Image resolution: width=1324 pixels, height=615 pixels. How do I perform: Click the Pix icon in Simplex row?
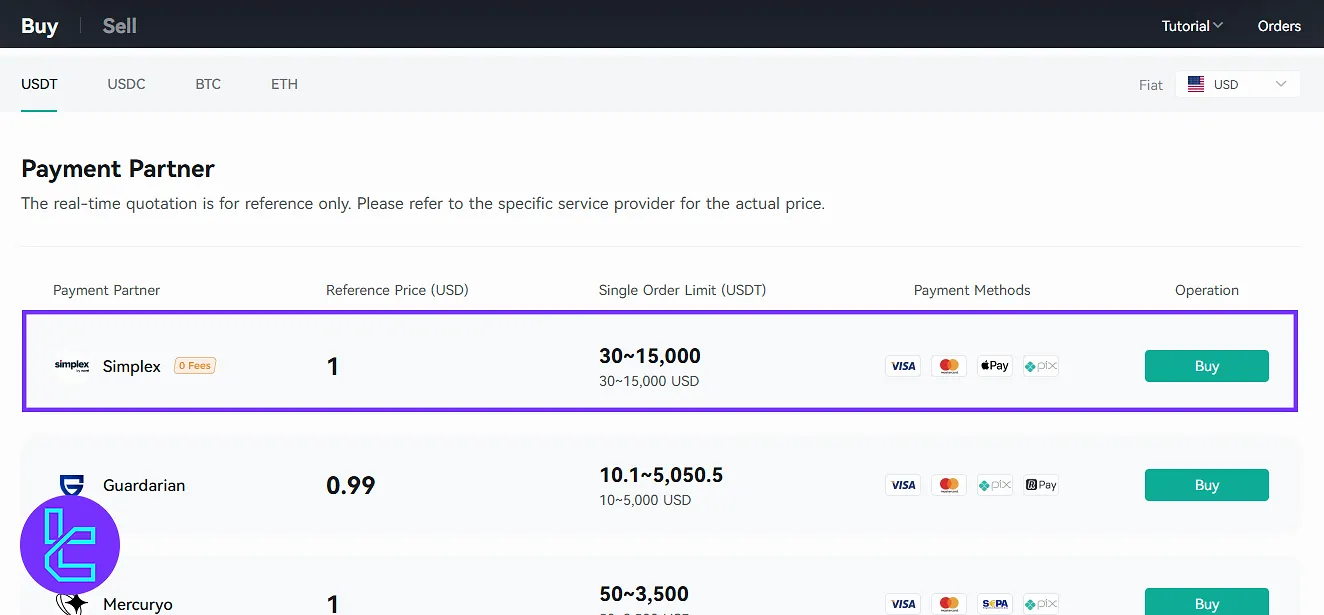coord(1041,366)
